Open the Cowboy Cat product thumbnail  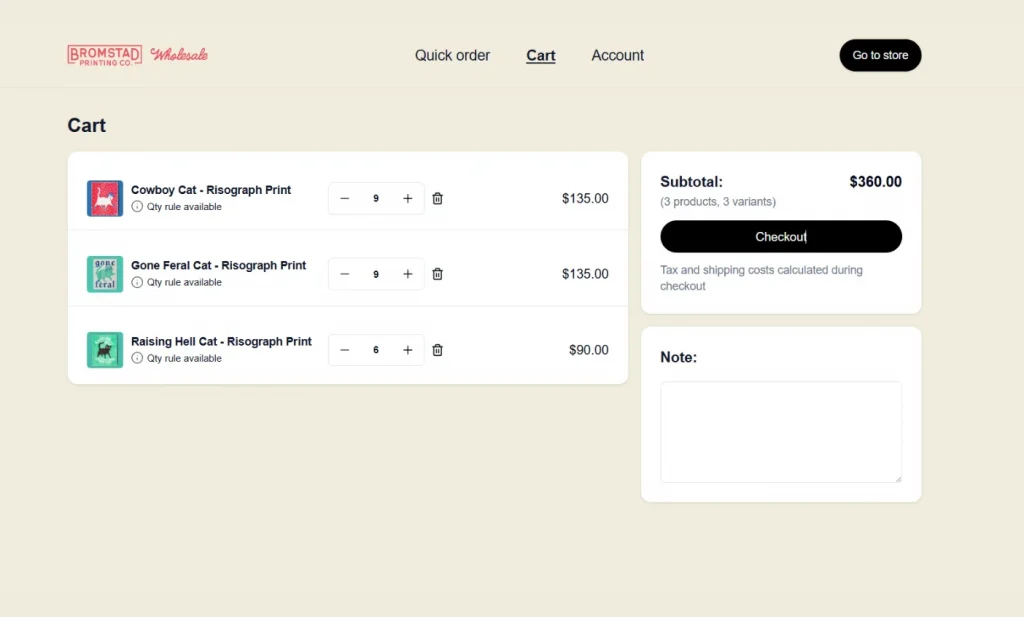pyautogui.click(x=105, y=199)
